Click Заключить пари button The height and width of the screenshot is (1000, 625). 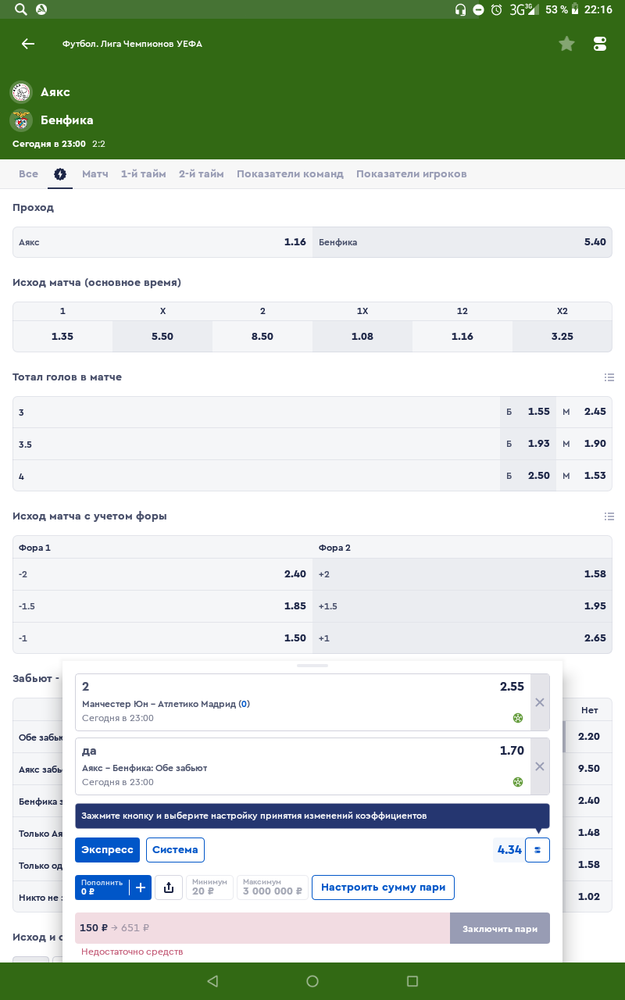click(499, 929)
